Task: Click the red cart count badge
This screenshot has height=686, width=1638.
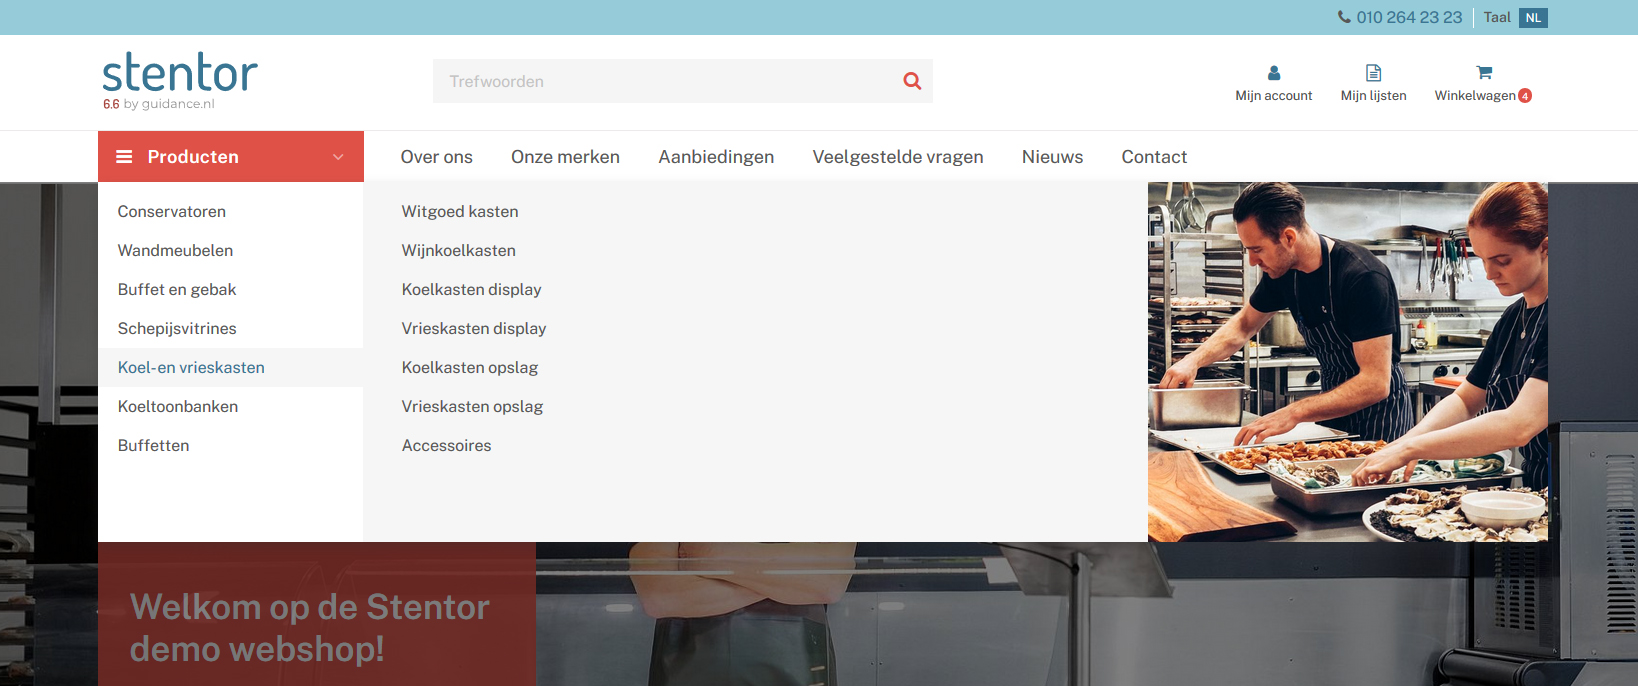Action: (x=1525, y=96)
